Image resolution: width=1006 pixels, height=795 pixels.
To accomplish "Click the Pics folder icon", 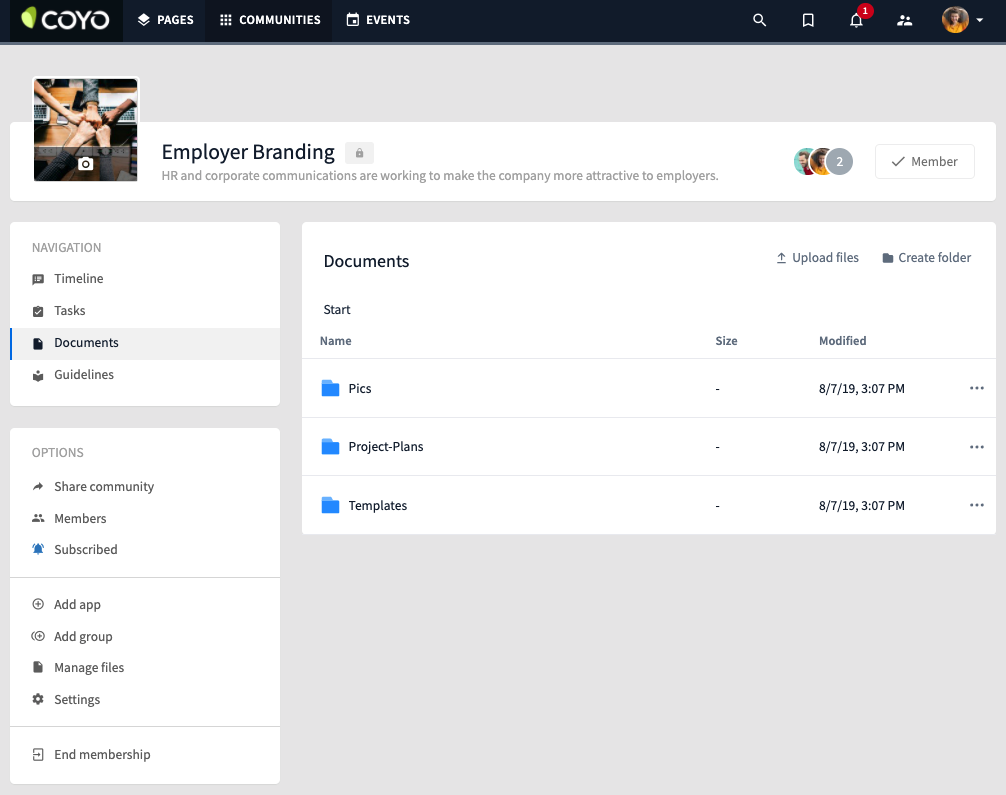I will (x=330, y=388).
